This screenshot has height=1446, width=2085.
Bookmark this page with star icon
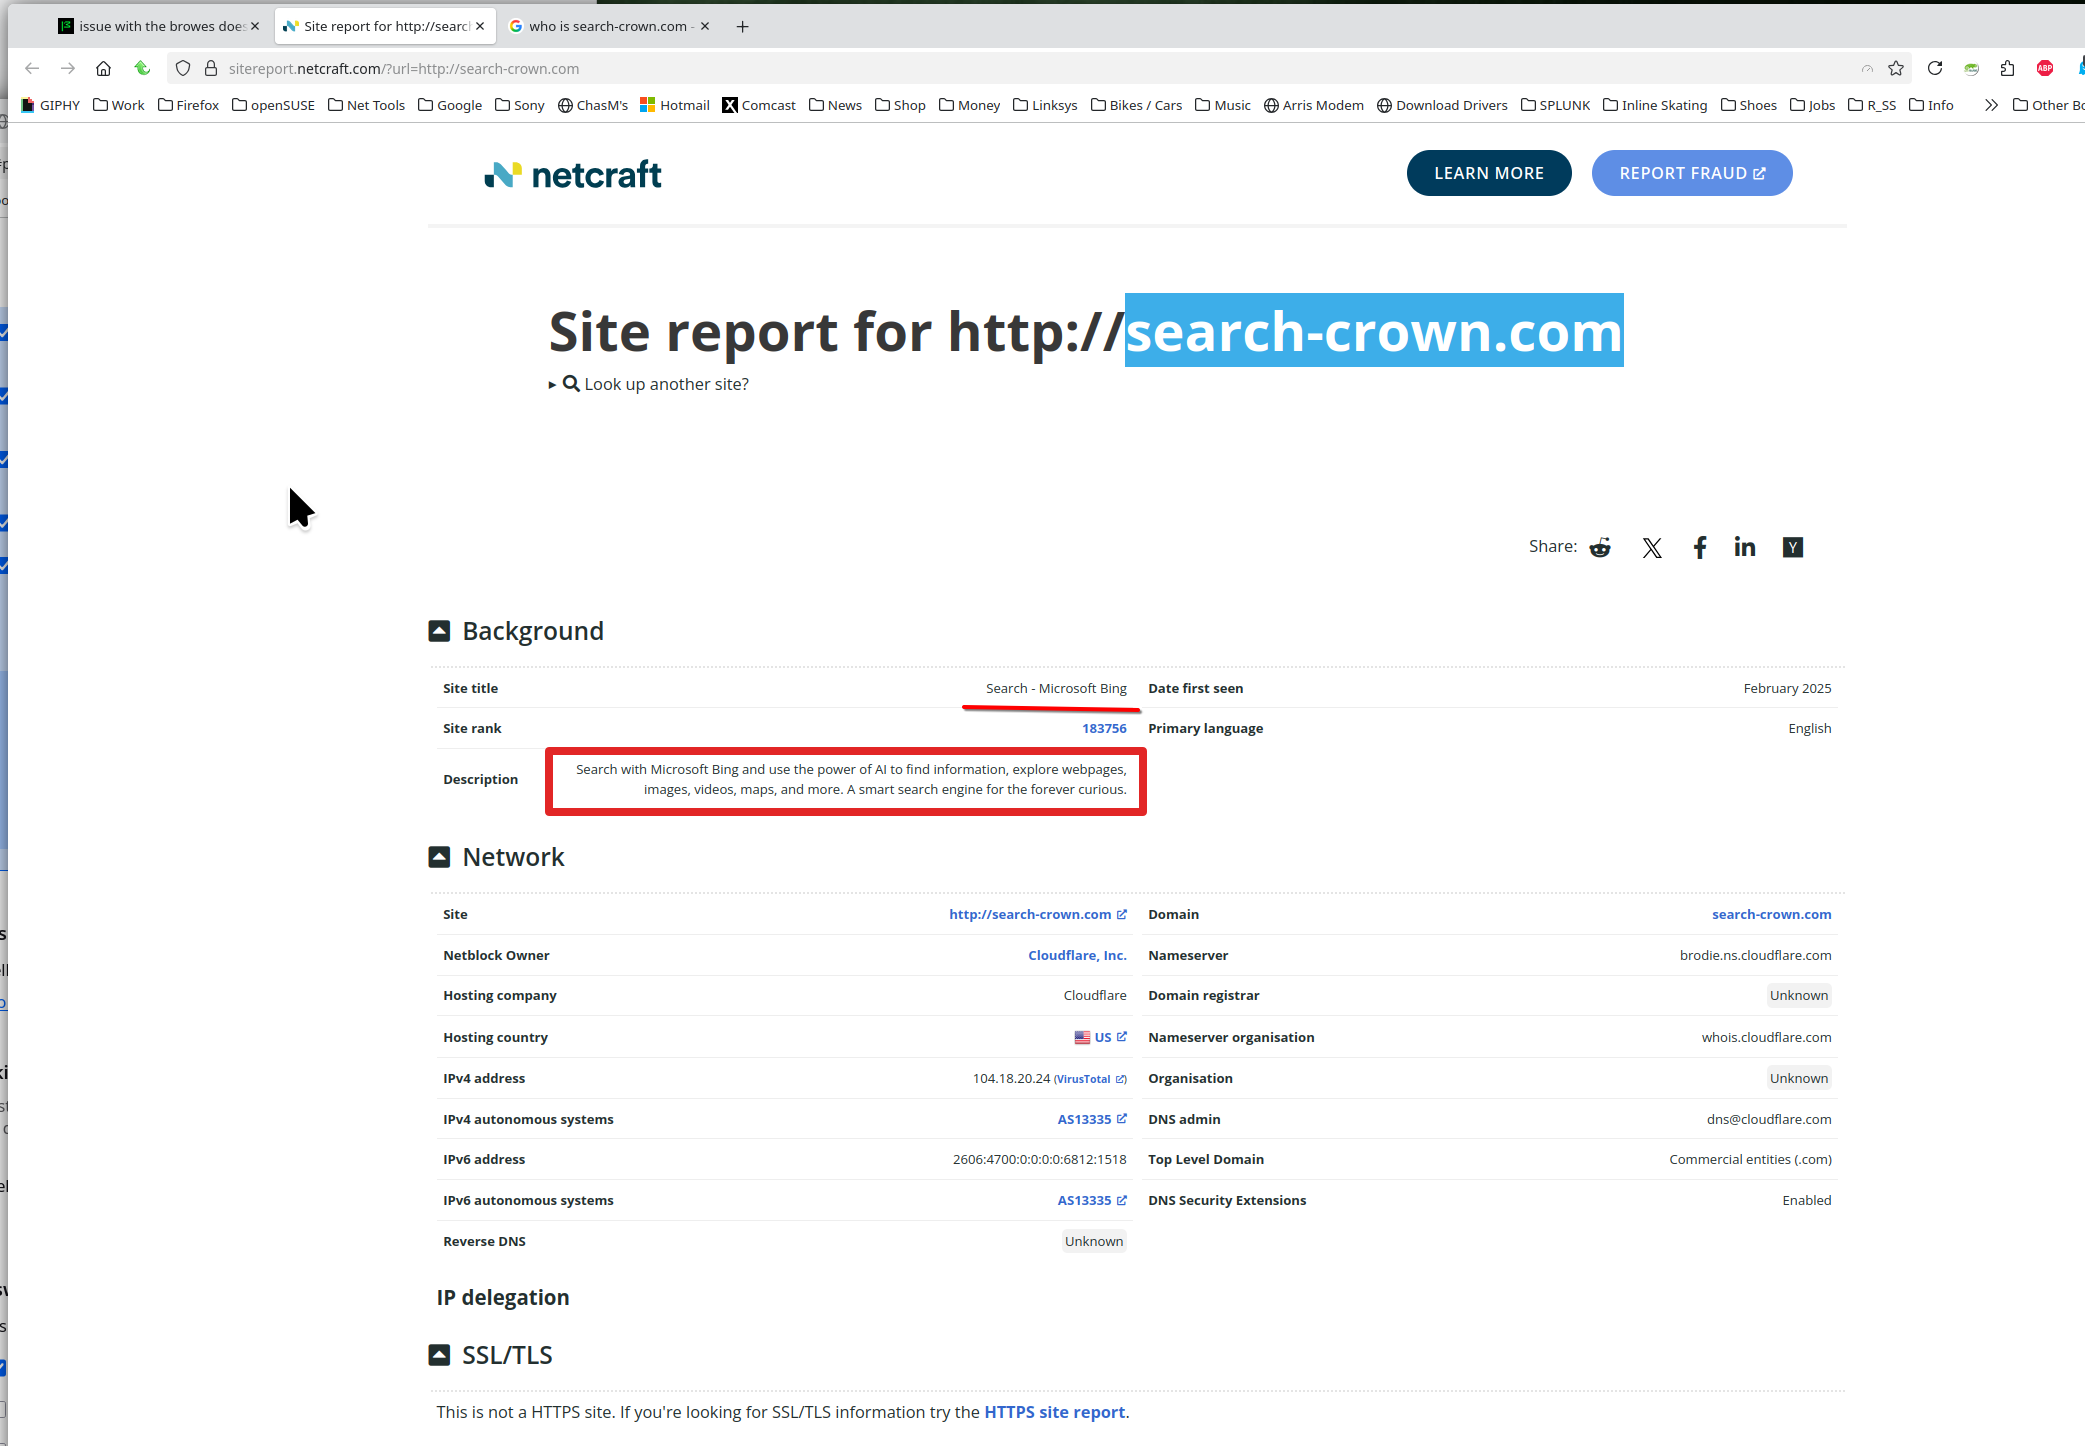(1895, 68)
